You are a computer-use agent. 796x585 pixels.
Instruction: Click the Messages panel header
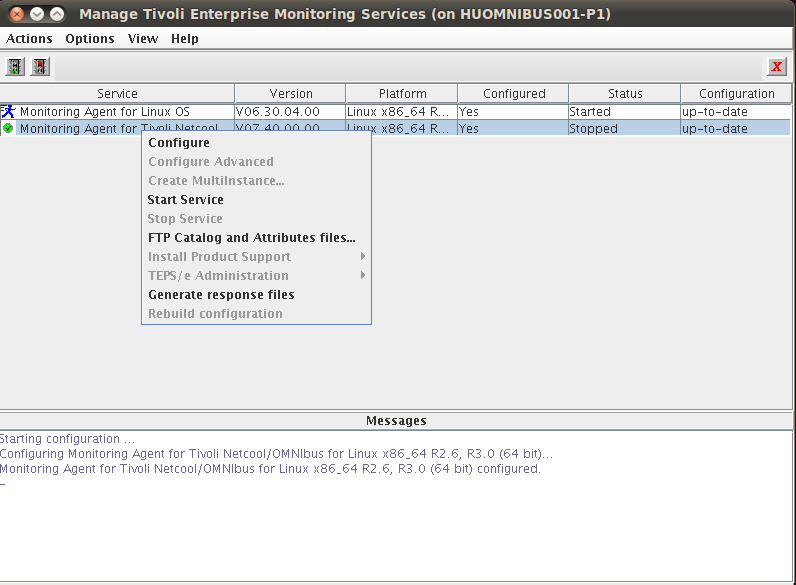coord(396,420)
